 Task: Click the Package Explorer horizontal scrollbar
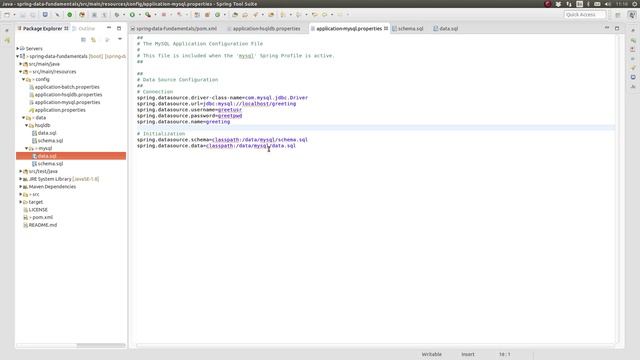point(101,345)
